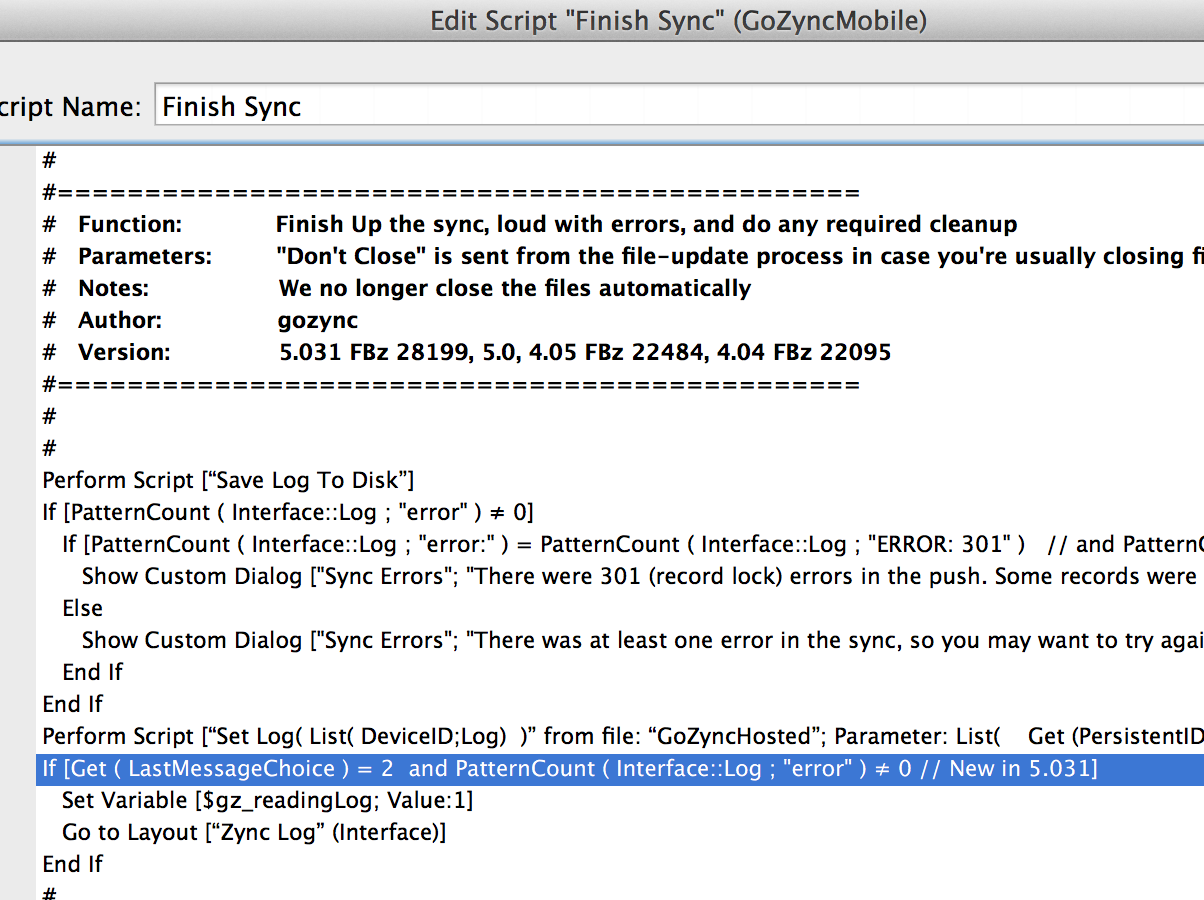Select the equals-sign divider comment below Version line
Screen dimensions: 1204x900
coord(451,384)
